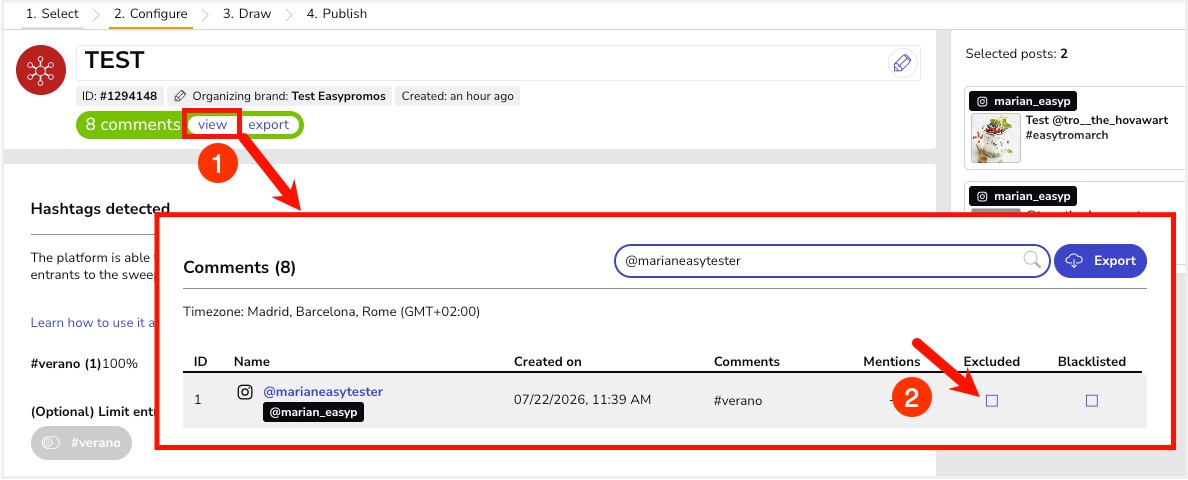This screenshot has height=480, width=1188.
Task: Check the Excluded checkbox for @marianeasytester
Action: [x=992, y=401]
